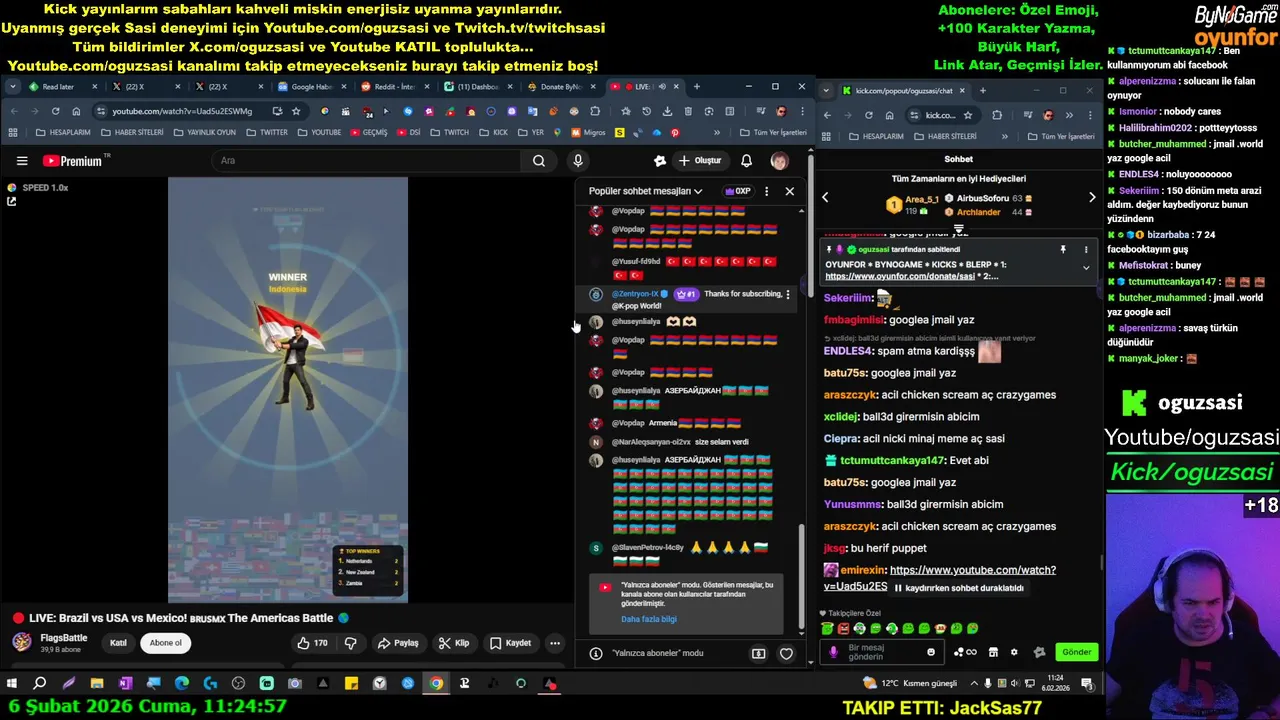Viewport: 1280px width, 720px height.
Task: Click the Kick message input field
Action: pyautogui.click(x=880, y=652)
